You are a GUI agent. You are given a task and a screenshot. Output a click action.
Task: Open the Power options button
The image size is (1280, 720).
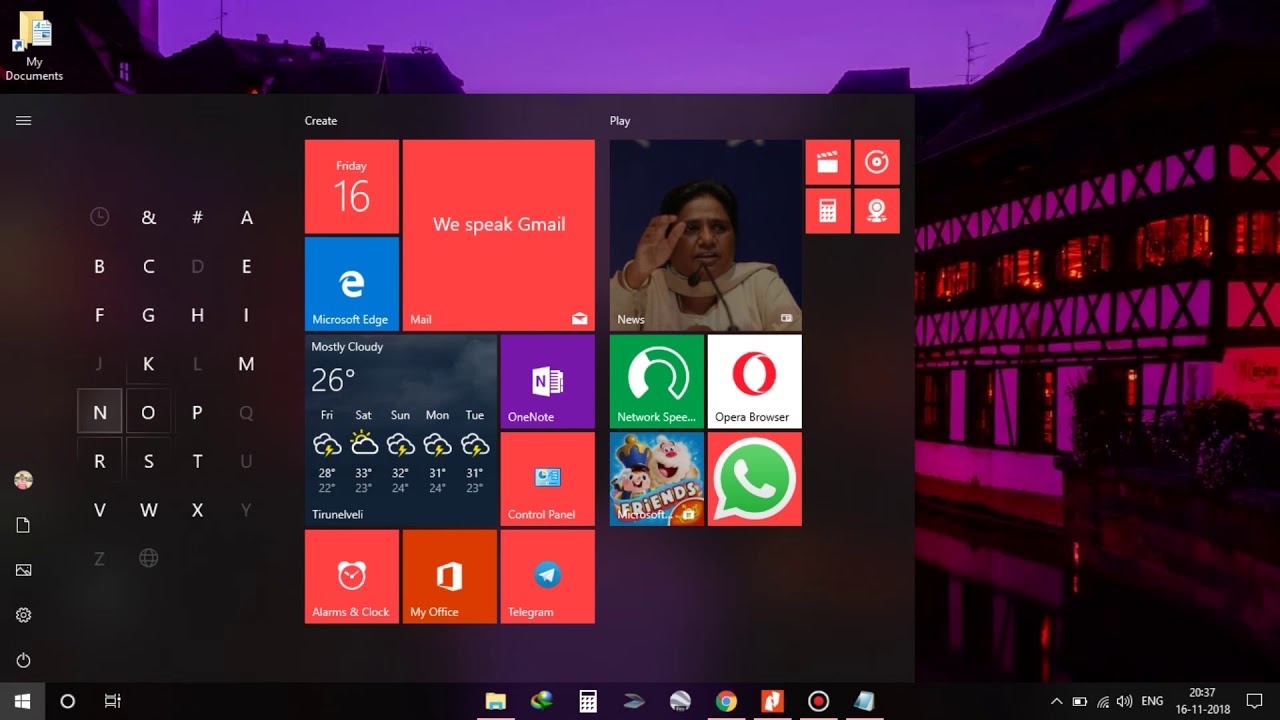(24, 660)
